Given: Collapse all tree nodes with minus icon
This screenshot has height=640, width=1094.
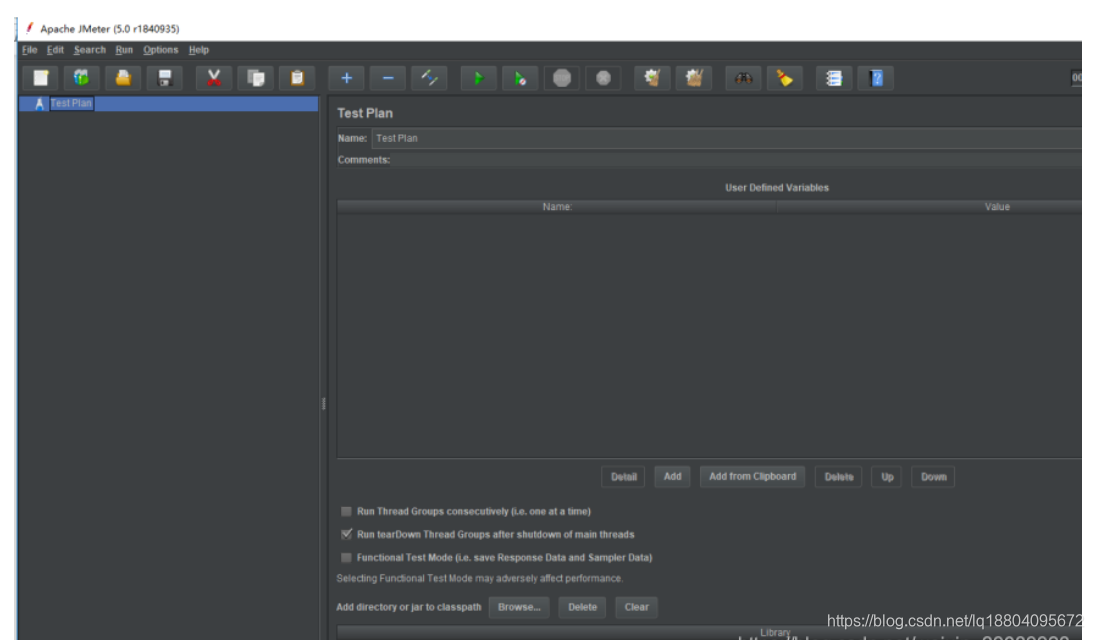Looking at the screenshot, I should [388, 78].
